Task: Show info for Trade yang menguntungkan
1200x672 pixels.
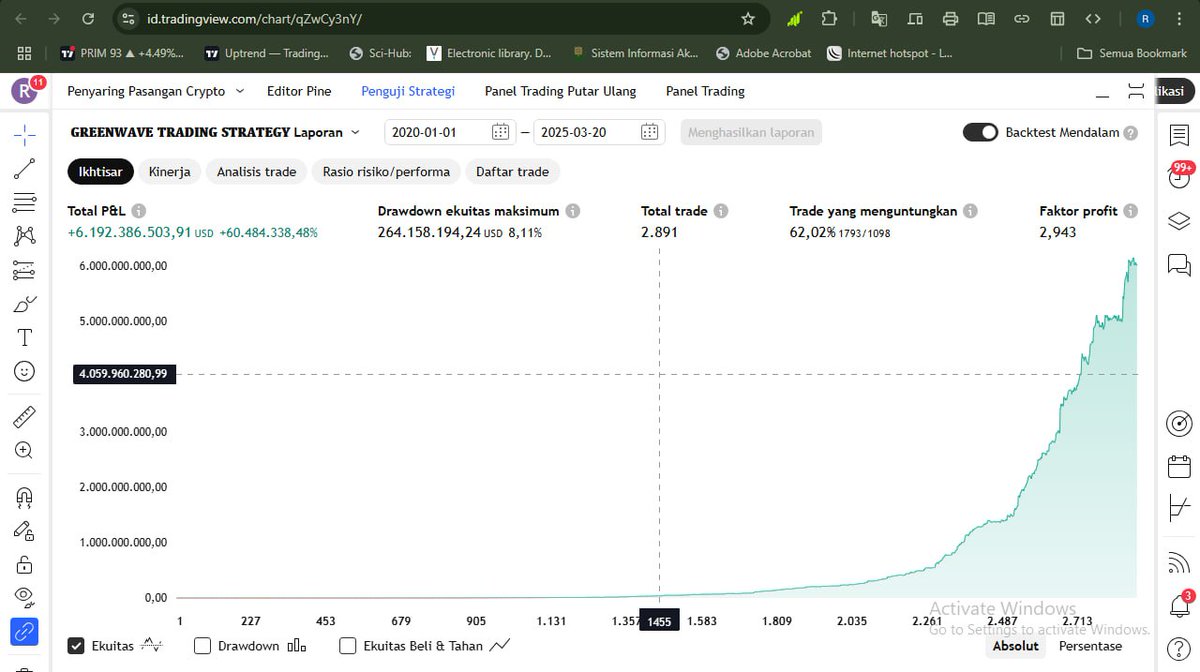Action: tap(971, 211)
